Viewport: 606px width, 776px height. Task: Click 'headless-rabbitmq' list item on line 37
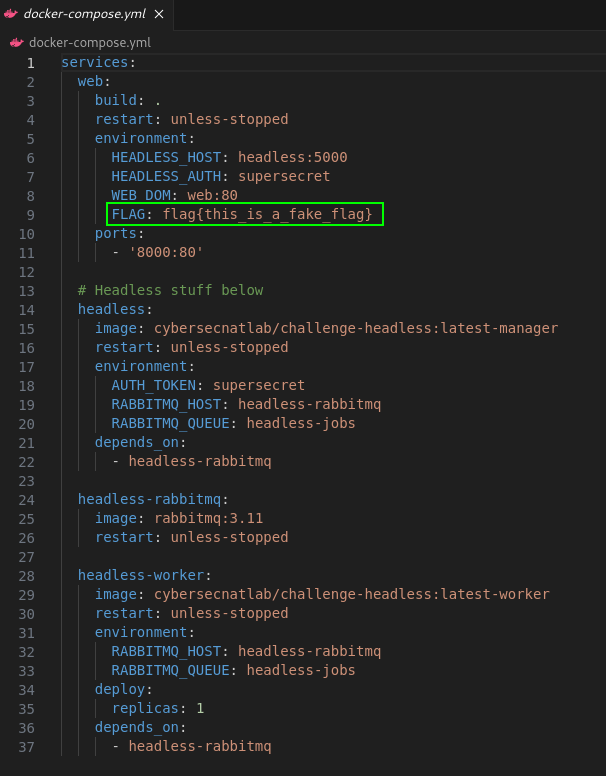[x=200, y=746]
